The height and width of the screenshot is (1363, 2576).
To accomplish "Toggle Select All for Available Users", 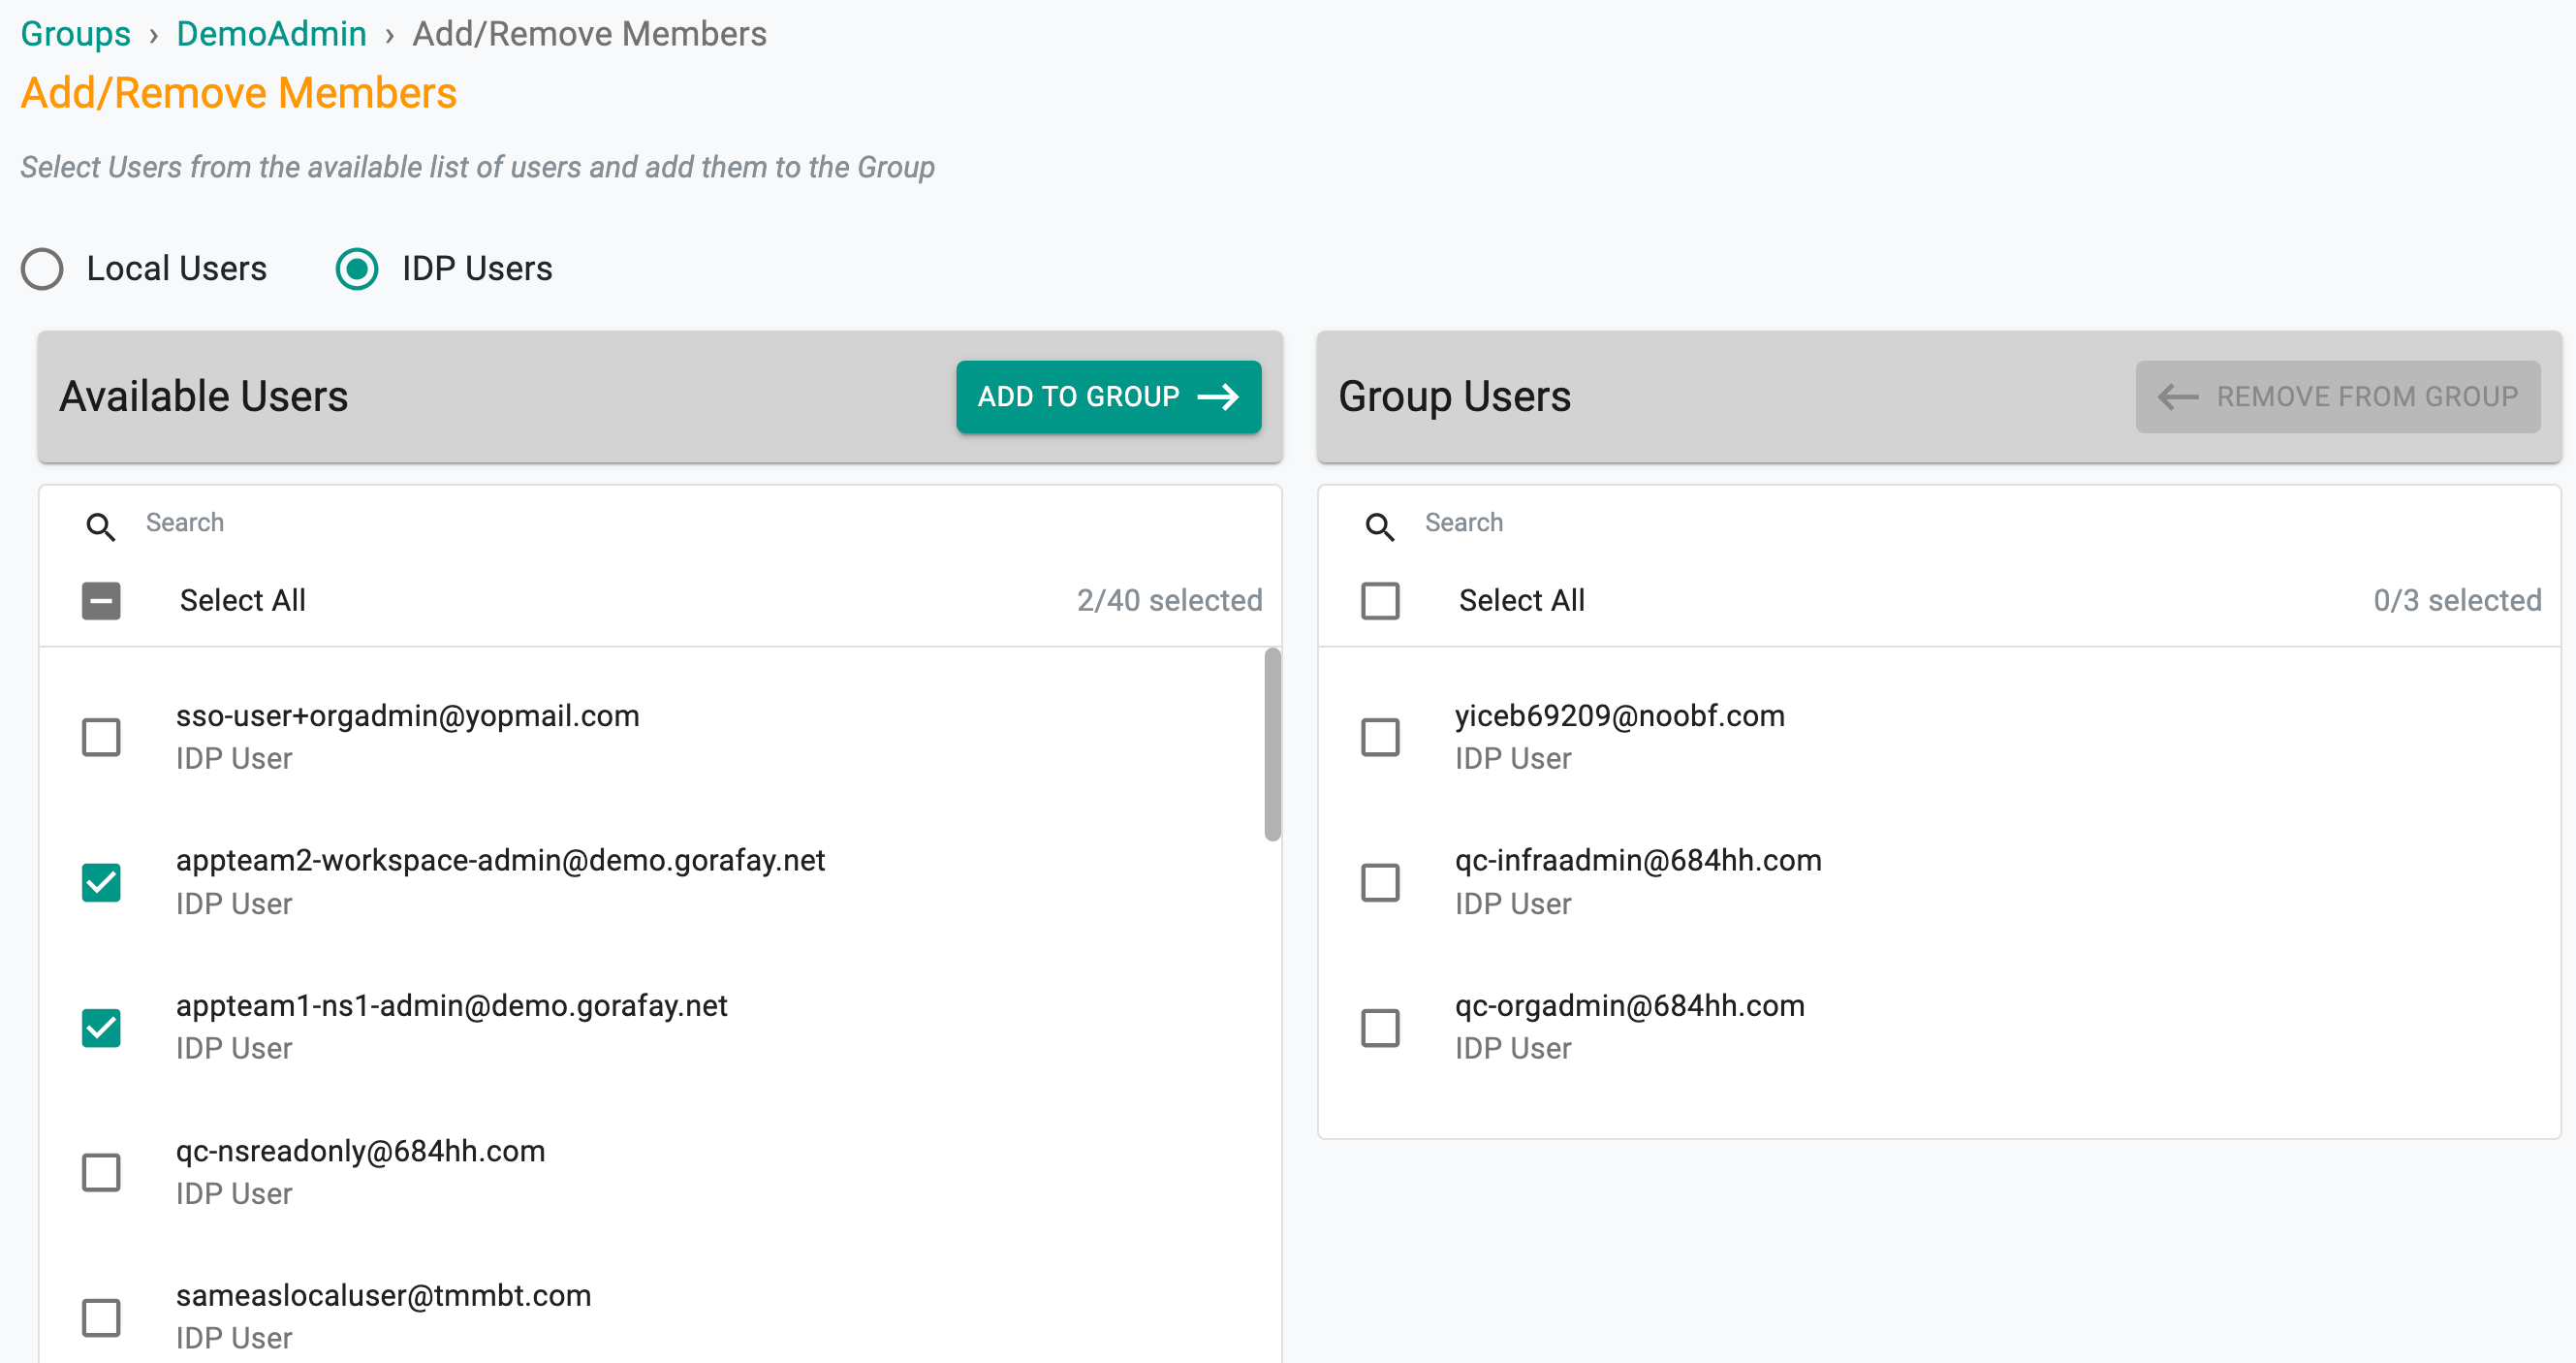I will click(101, 601).
